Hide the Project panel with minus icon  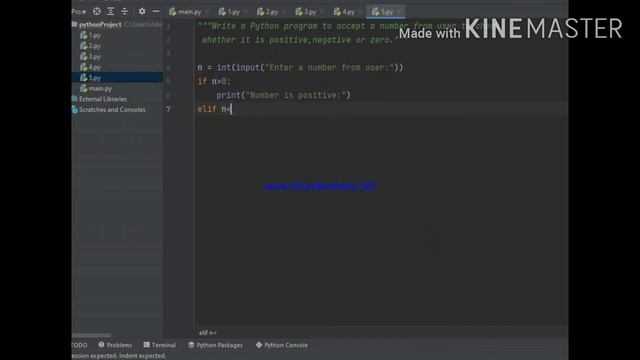[156, 11]
